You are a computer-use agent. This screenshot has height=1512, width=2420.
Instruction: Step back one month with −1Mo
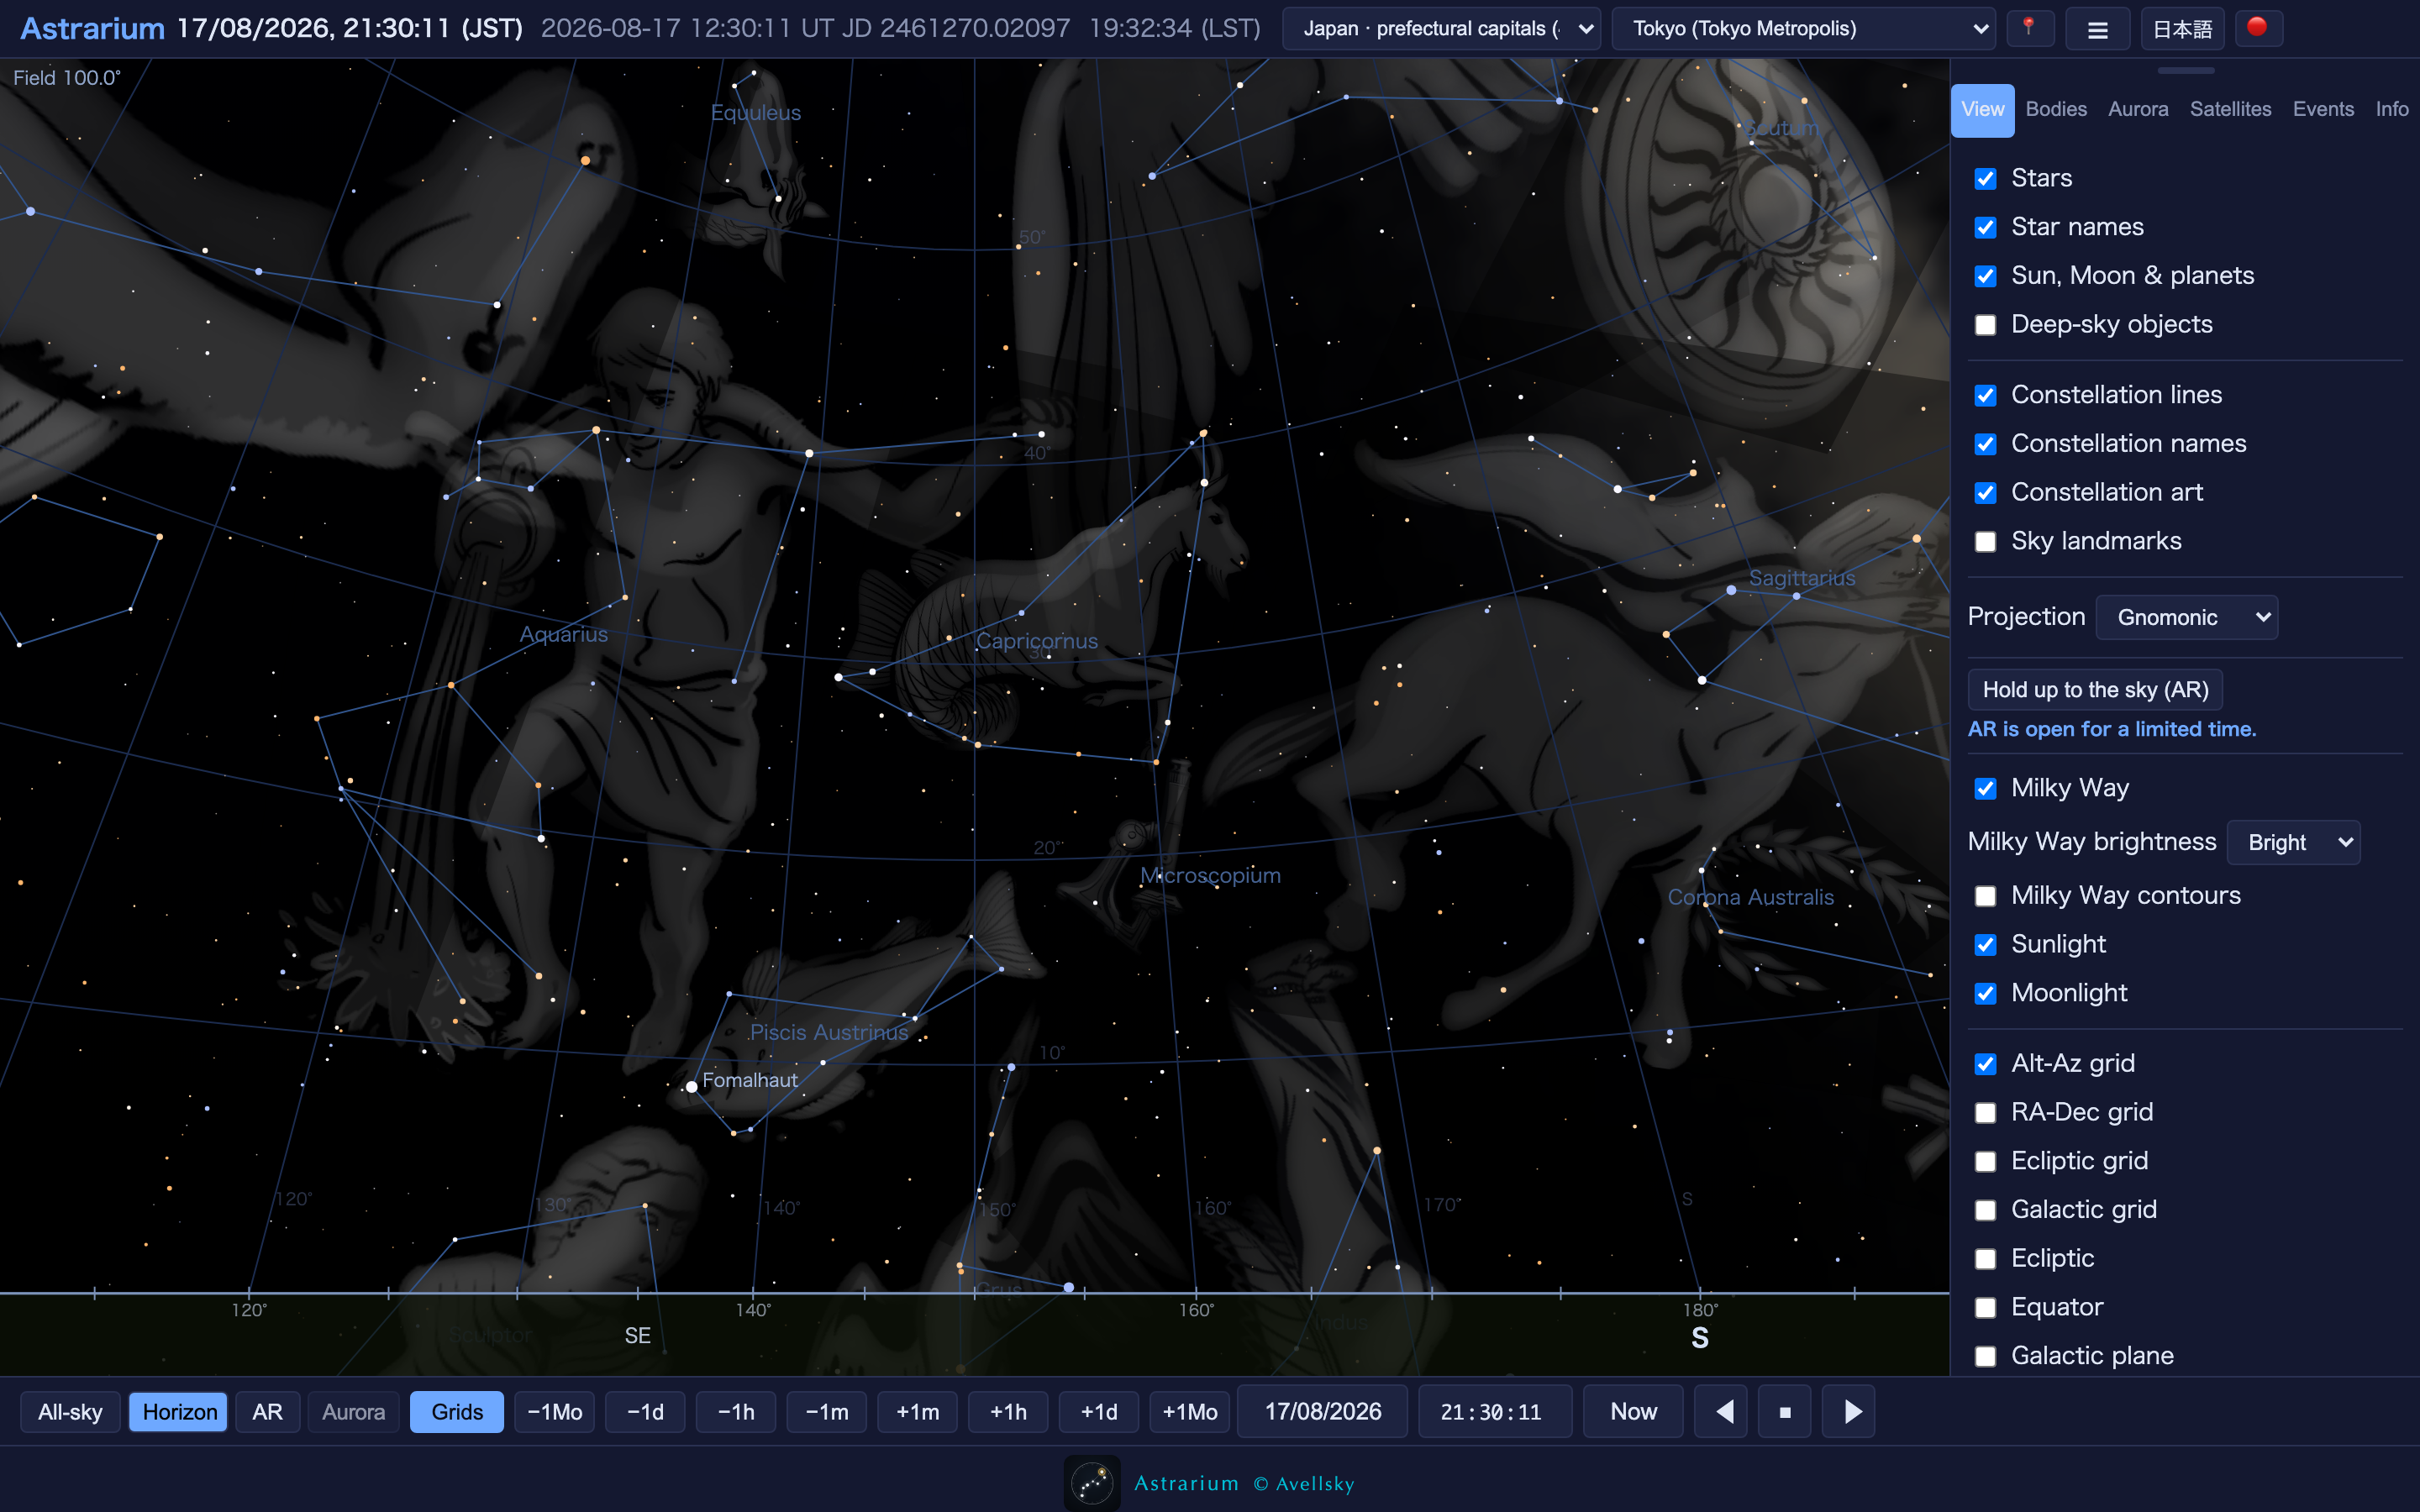coord(555,1411)
